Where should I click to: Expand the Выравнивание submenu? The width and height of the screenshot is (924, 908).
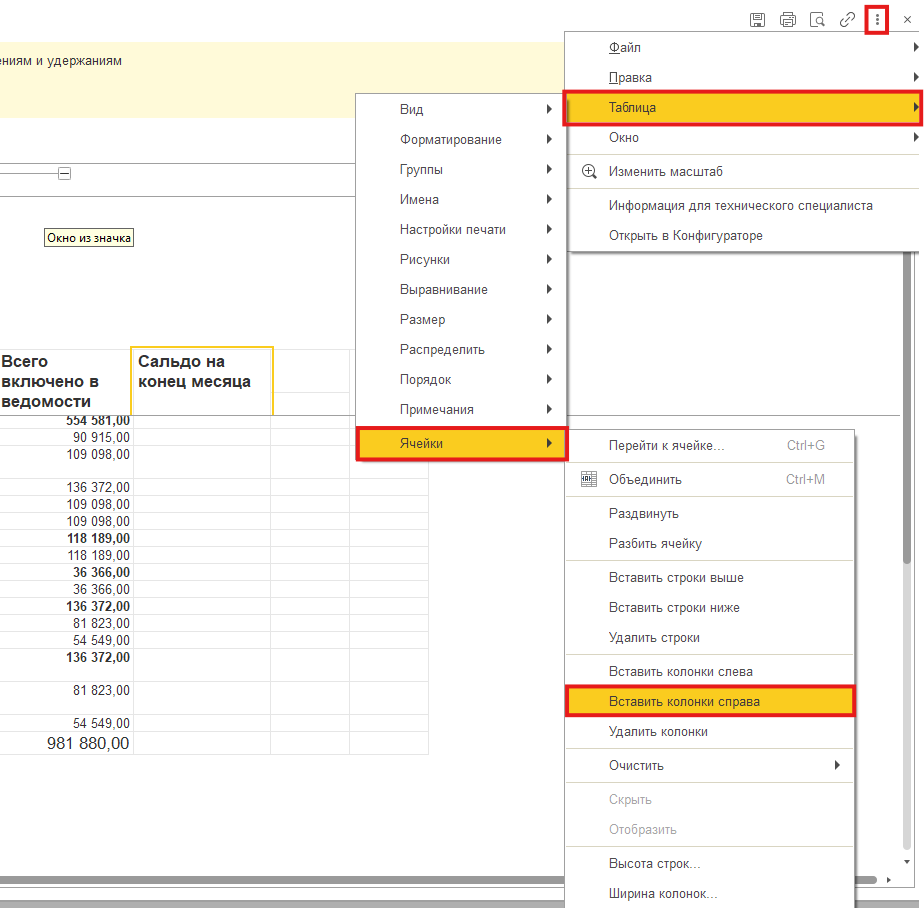(x=461, y=290)
